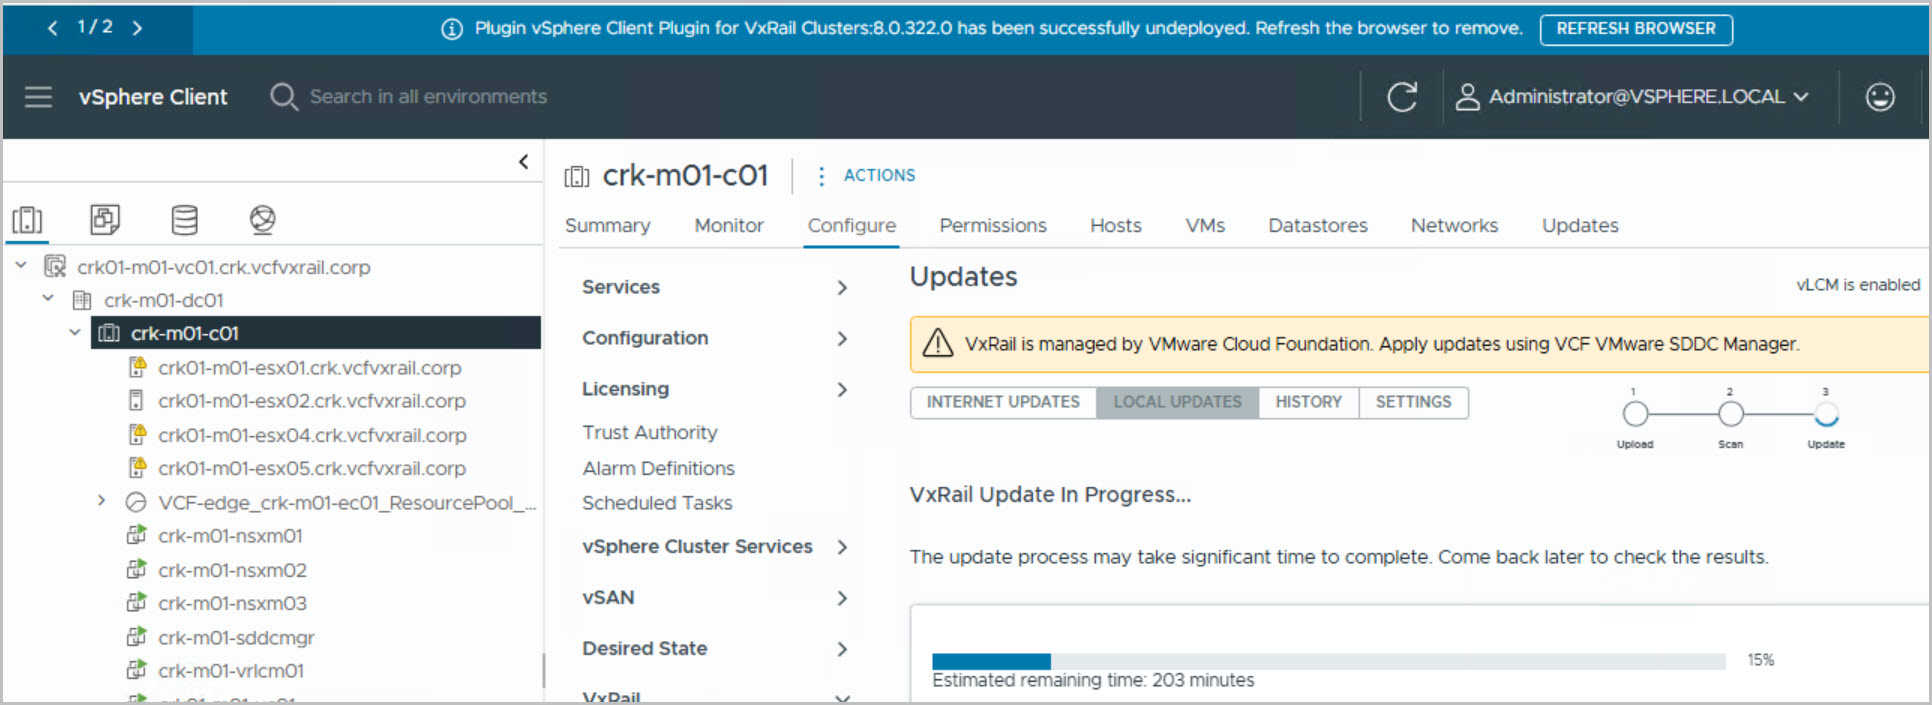Open the Administrator user dropdown
Viewport: 1932px width, 705px height.
point(1635,97)
